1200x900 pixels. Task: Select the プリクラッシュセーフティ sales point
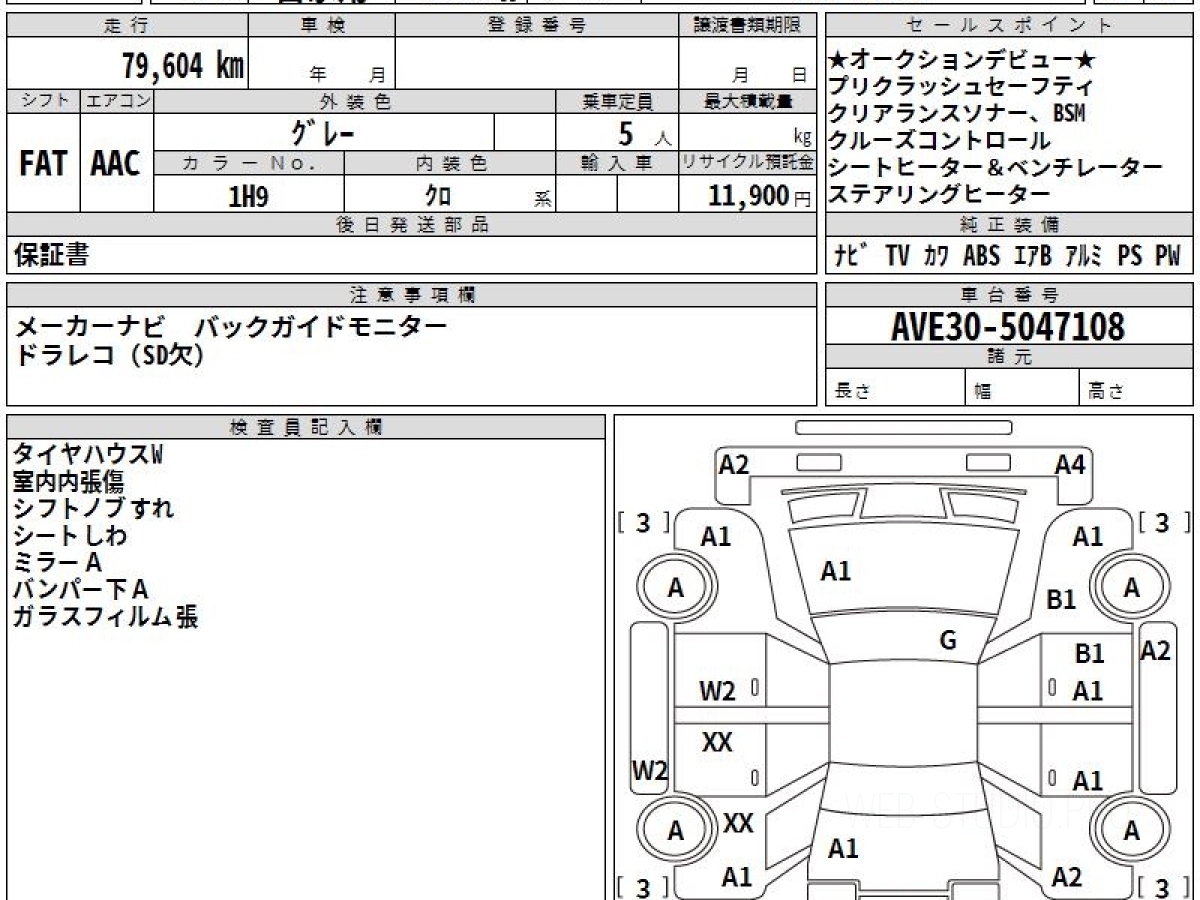[x=961, y=87]
